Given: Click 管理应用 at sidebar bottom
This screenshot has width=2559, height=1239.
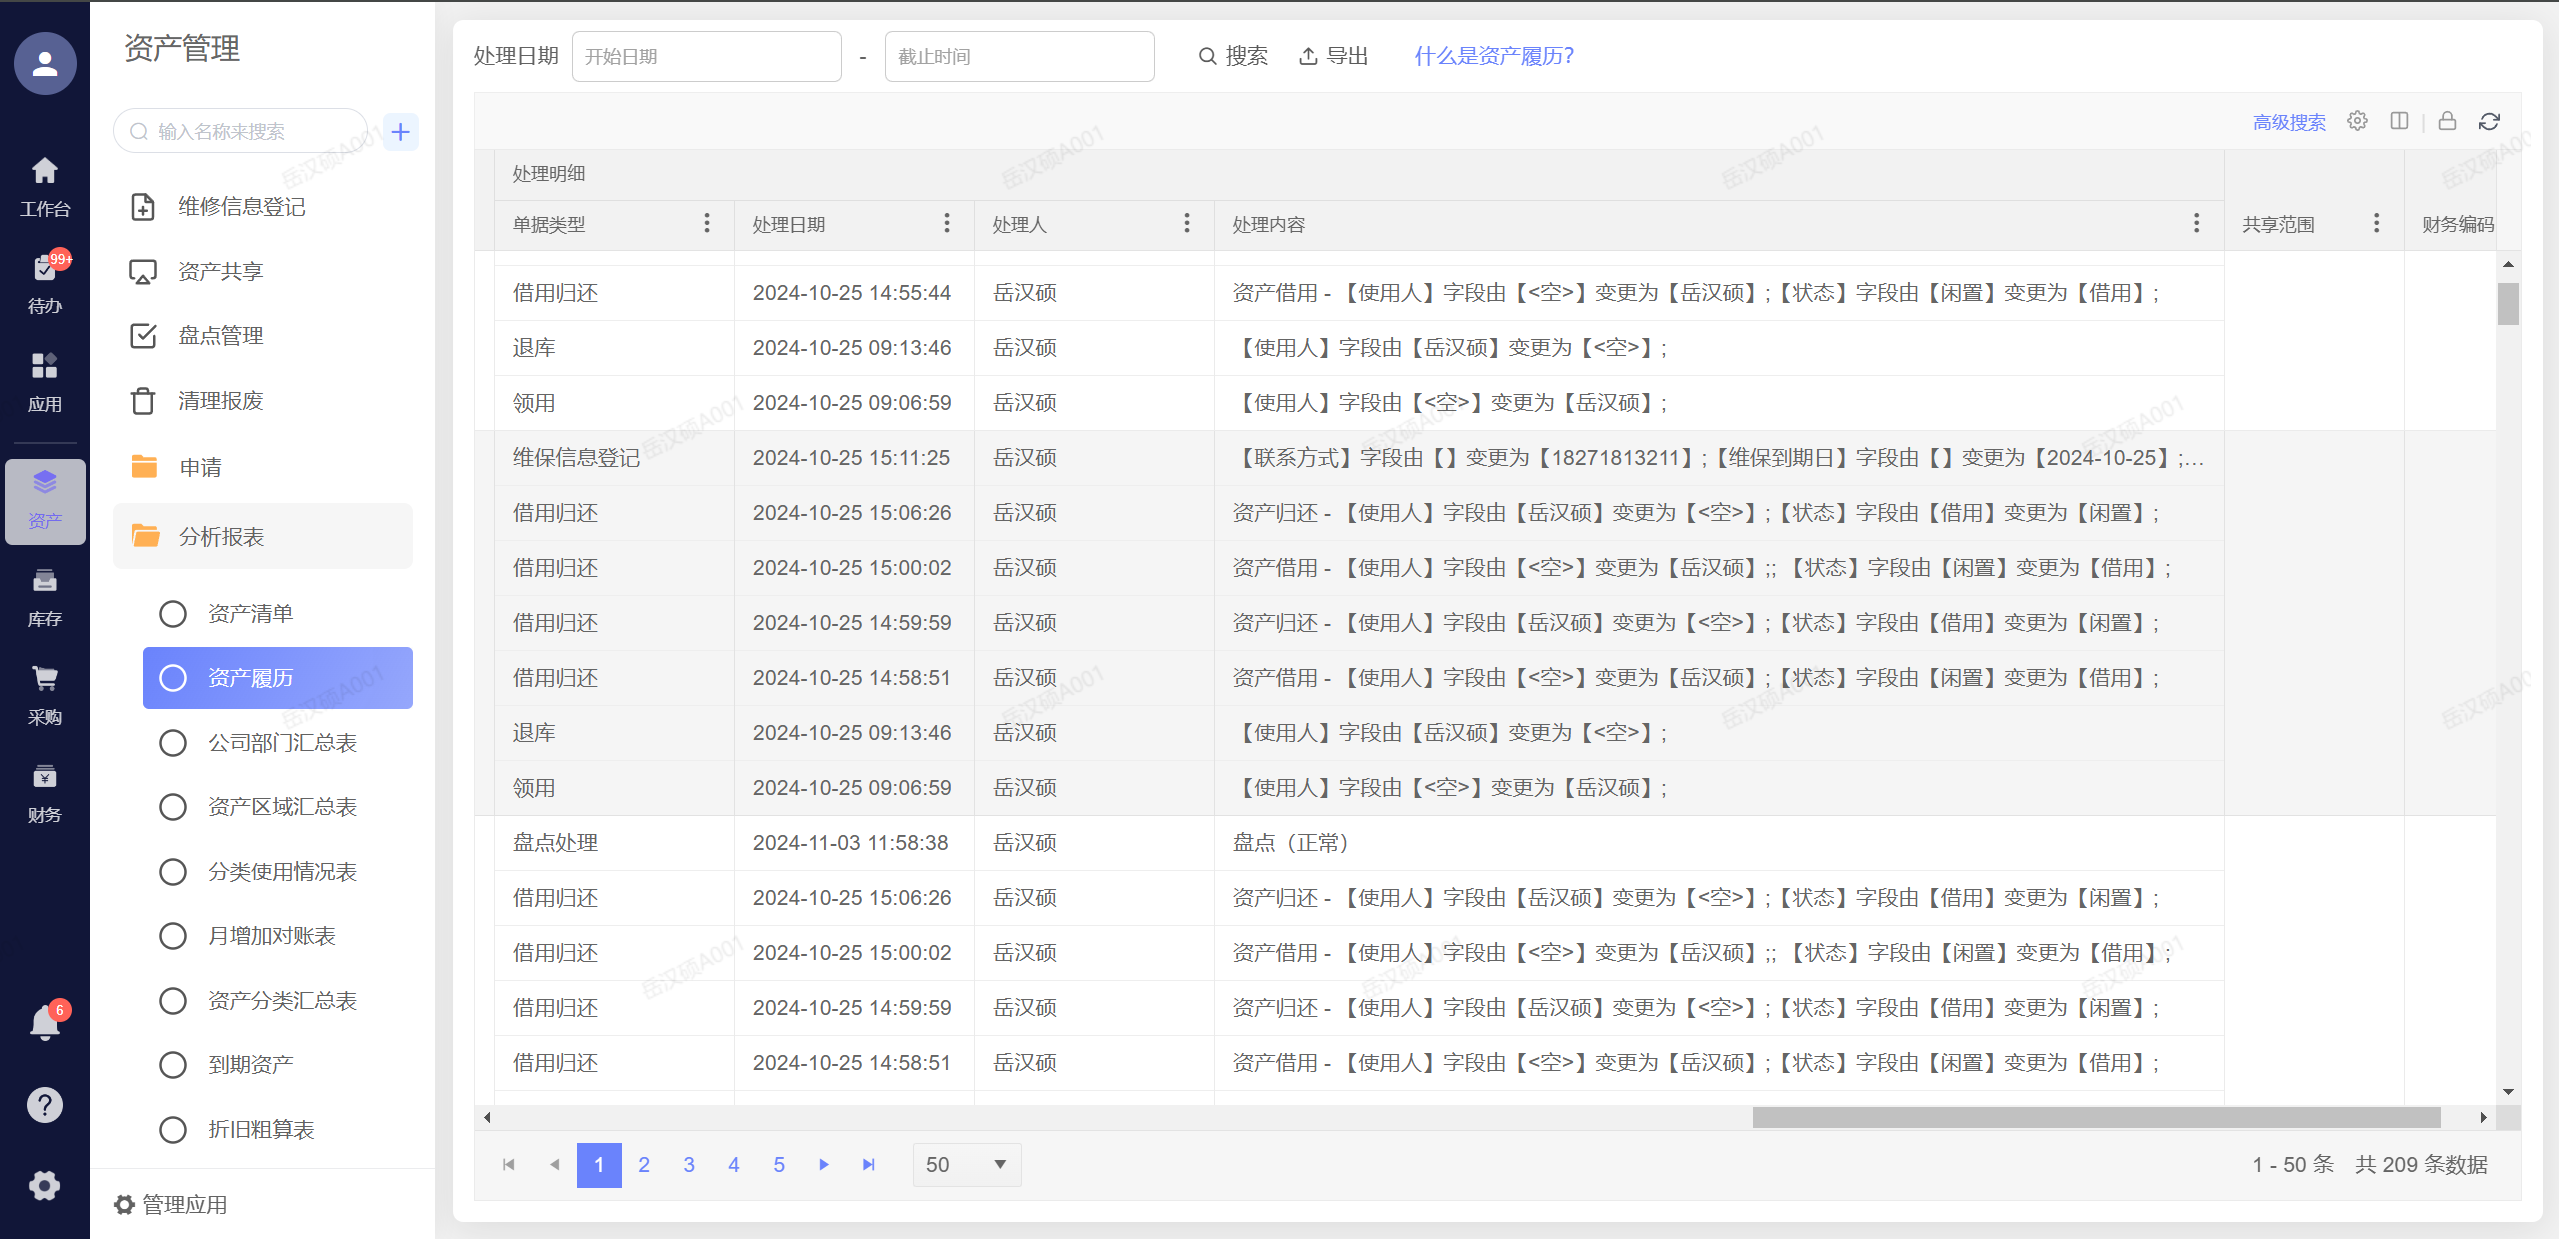Looking at the screenshot, I should (171, 1205).
